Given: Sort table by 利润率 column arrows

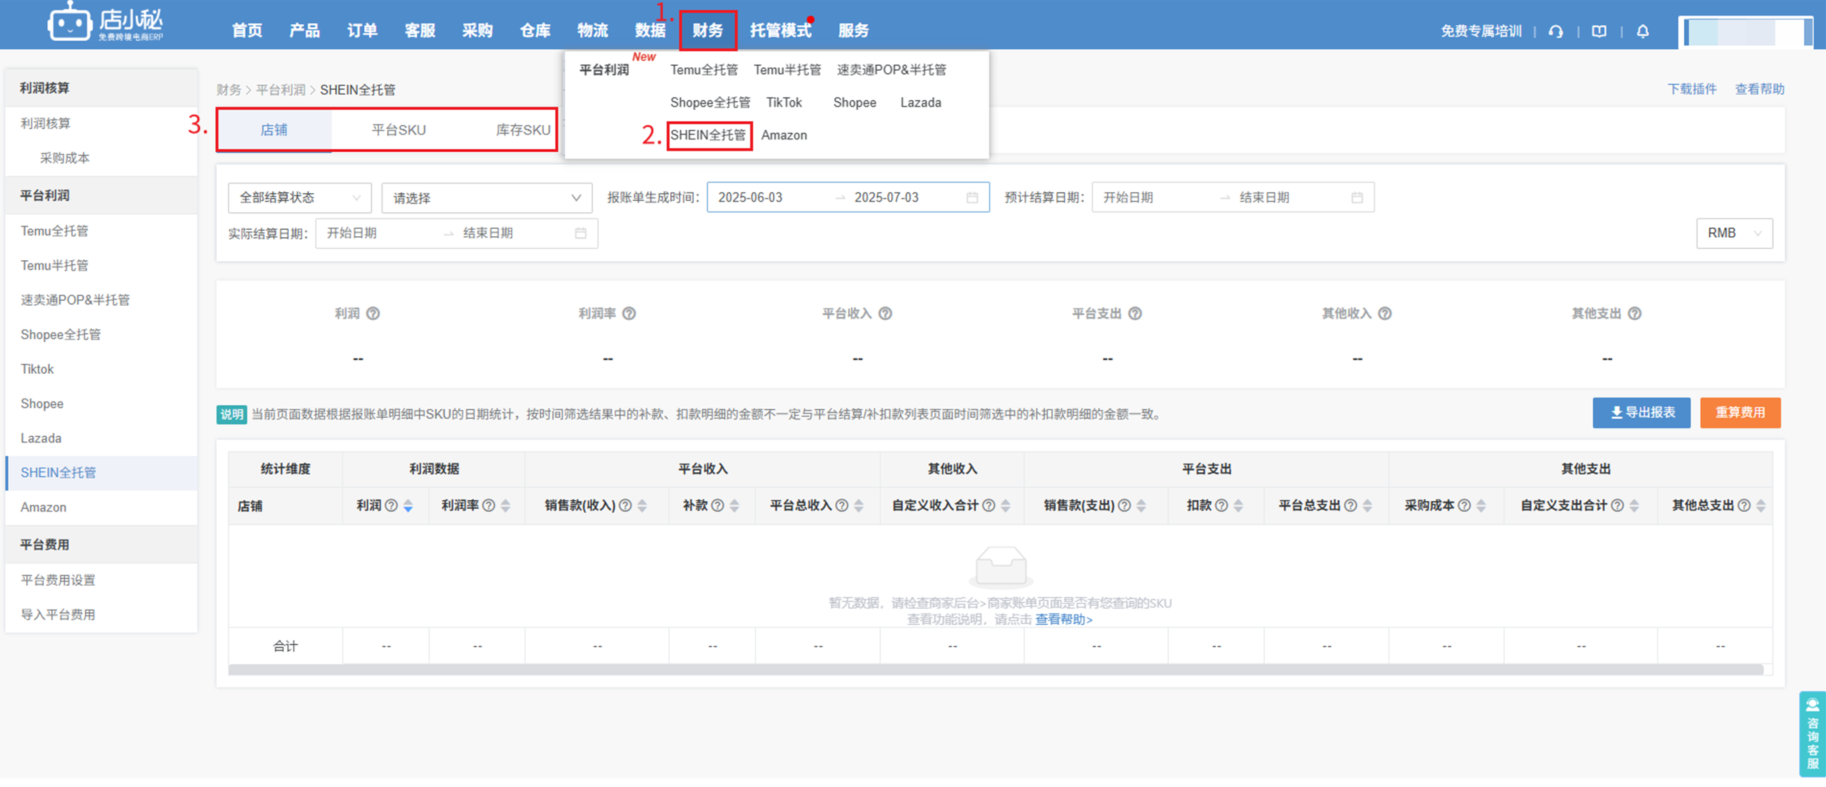Looking at the screenshot, I should [x=506, y=506].
